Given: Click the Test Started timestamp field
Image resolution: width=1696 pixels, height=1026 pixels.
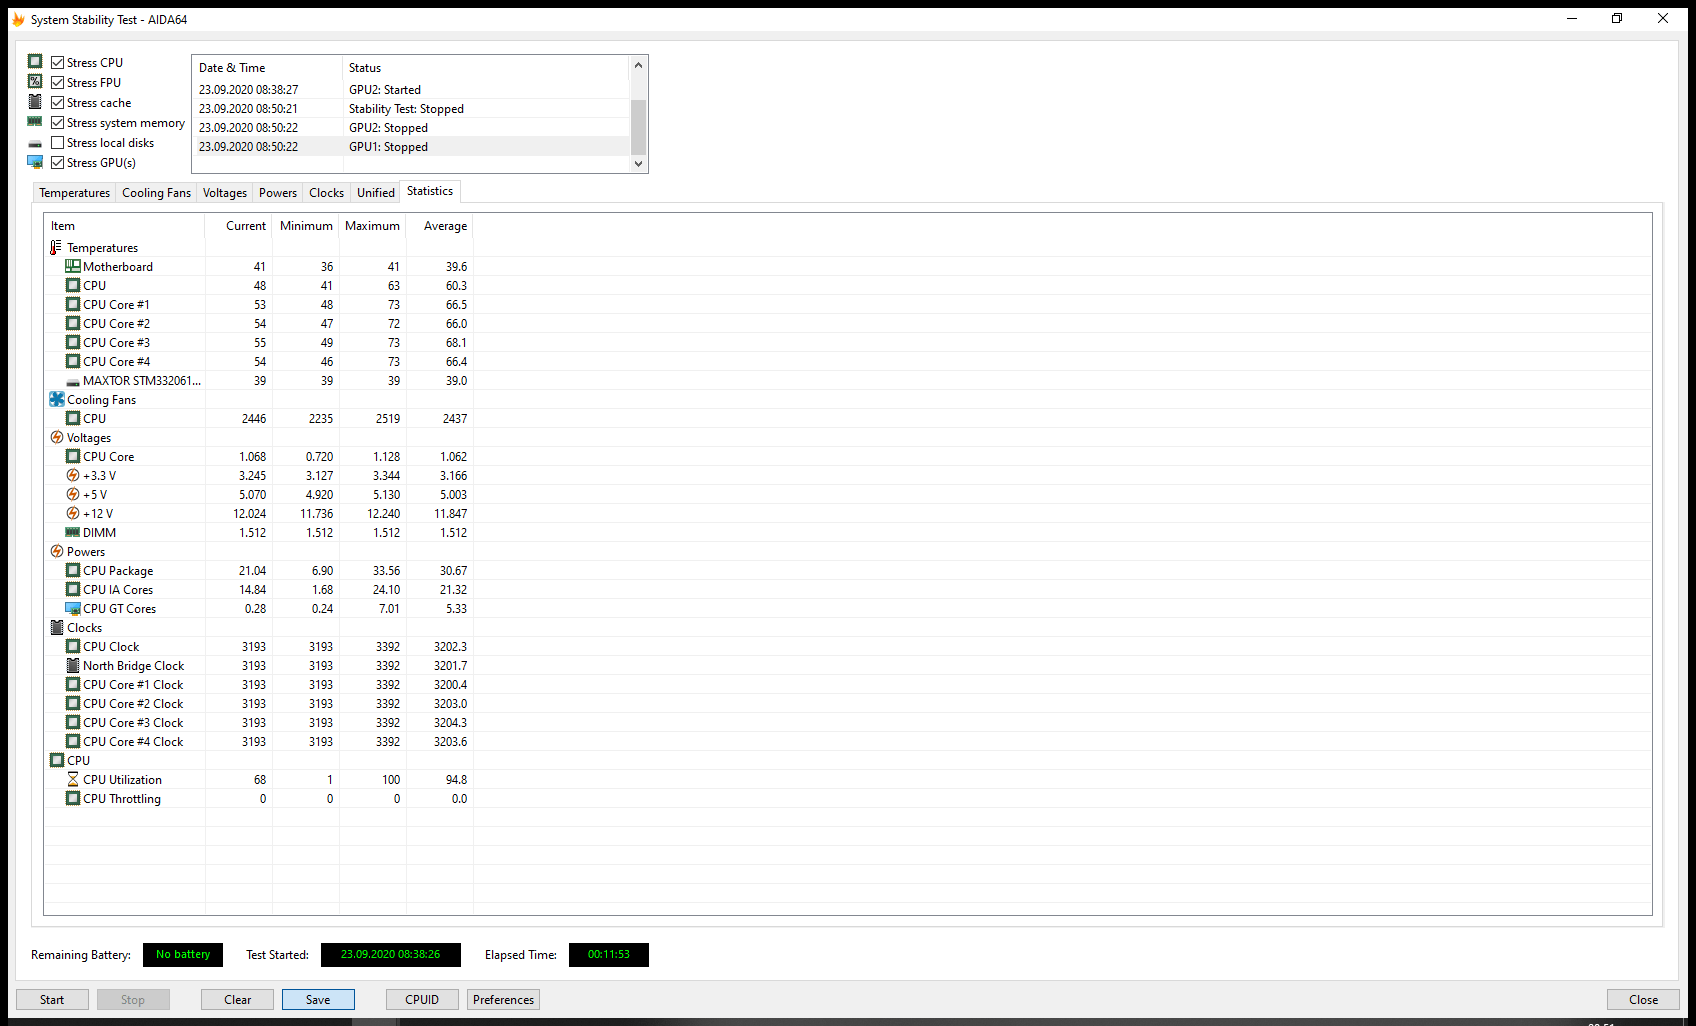Looking at the screenshot, I should (391, 955).
